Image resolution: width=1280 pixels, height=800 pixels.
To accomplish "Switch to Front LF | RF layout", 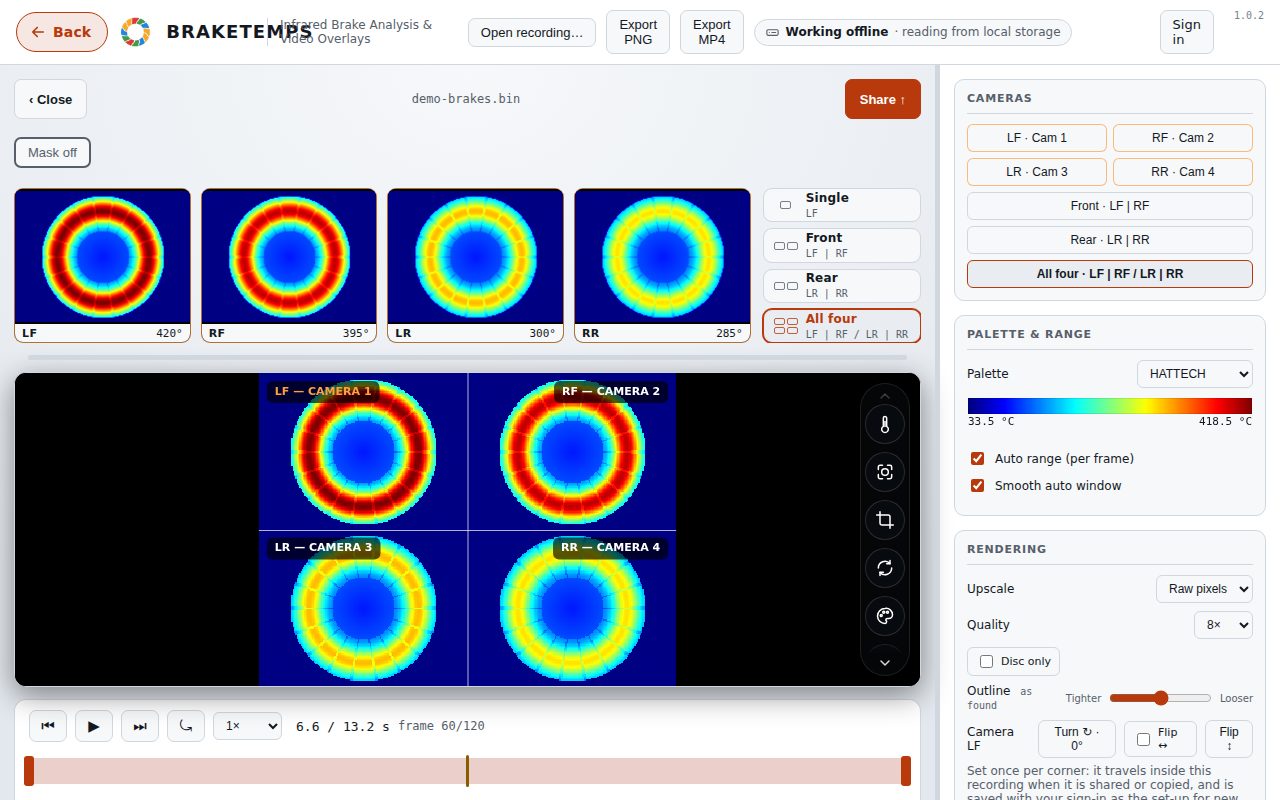I will (841, 245).
